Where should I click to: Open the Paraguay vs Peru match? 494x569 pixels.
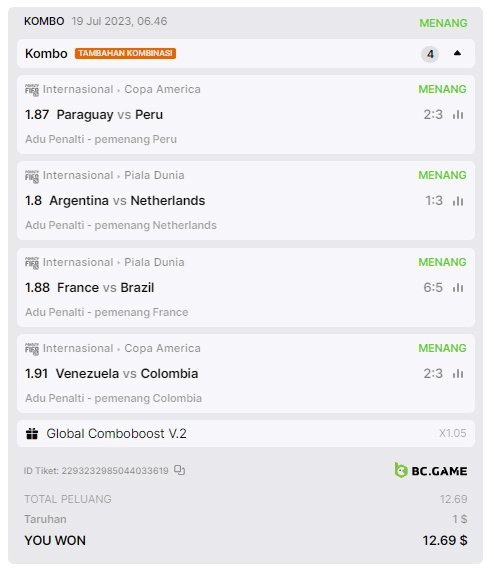point(110,115)
